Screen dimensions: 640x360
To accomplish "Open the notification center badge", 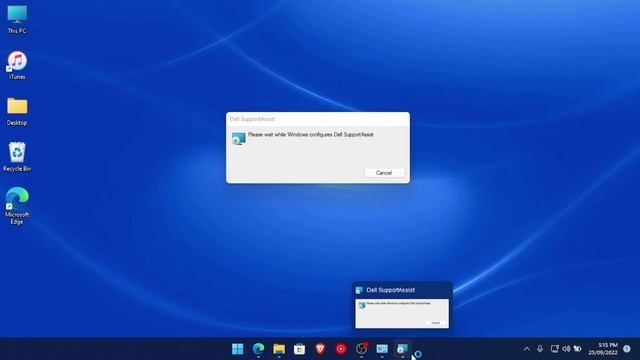I will 627,349.
